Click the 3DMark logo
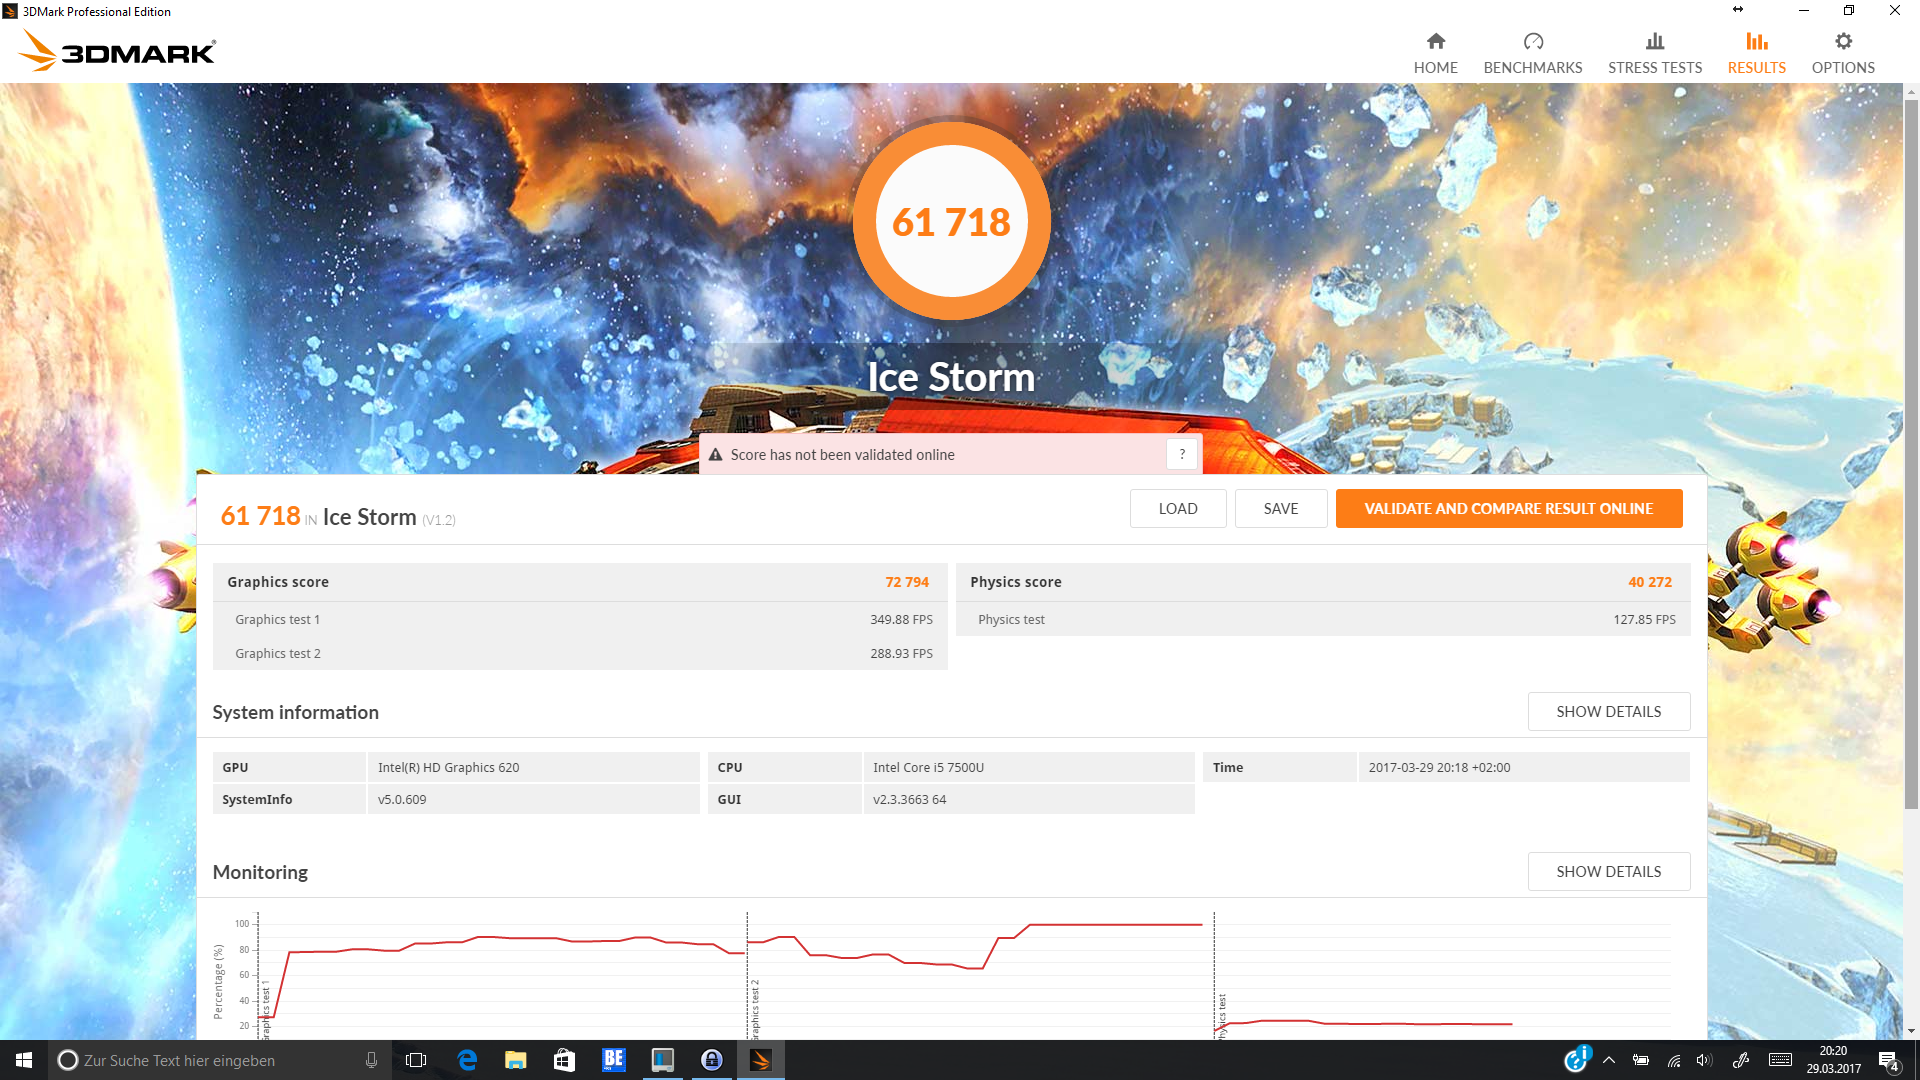This screenshot has height=1080, width=1920. (117, 51)
